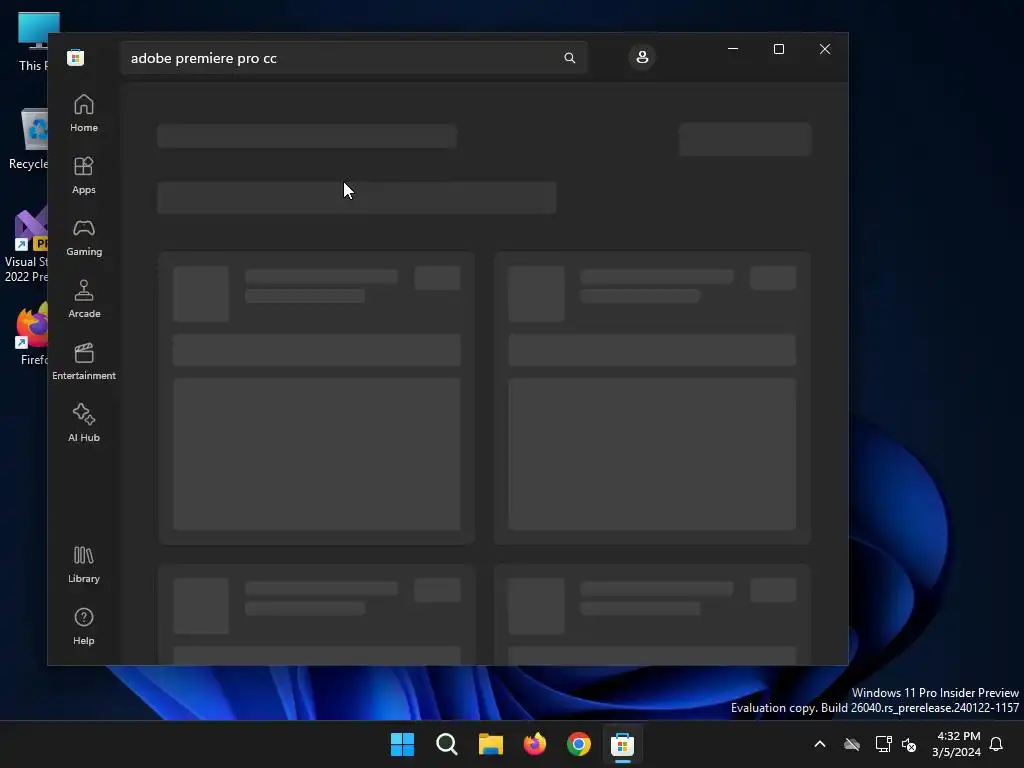Screen dimensions: 1024x768
Task: Maximize the Microsoft Store window
Action: pyautogui.click(x=778, y=49)
